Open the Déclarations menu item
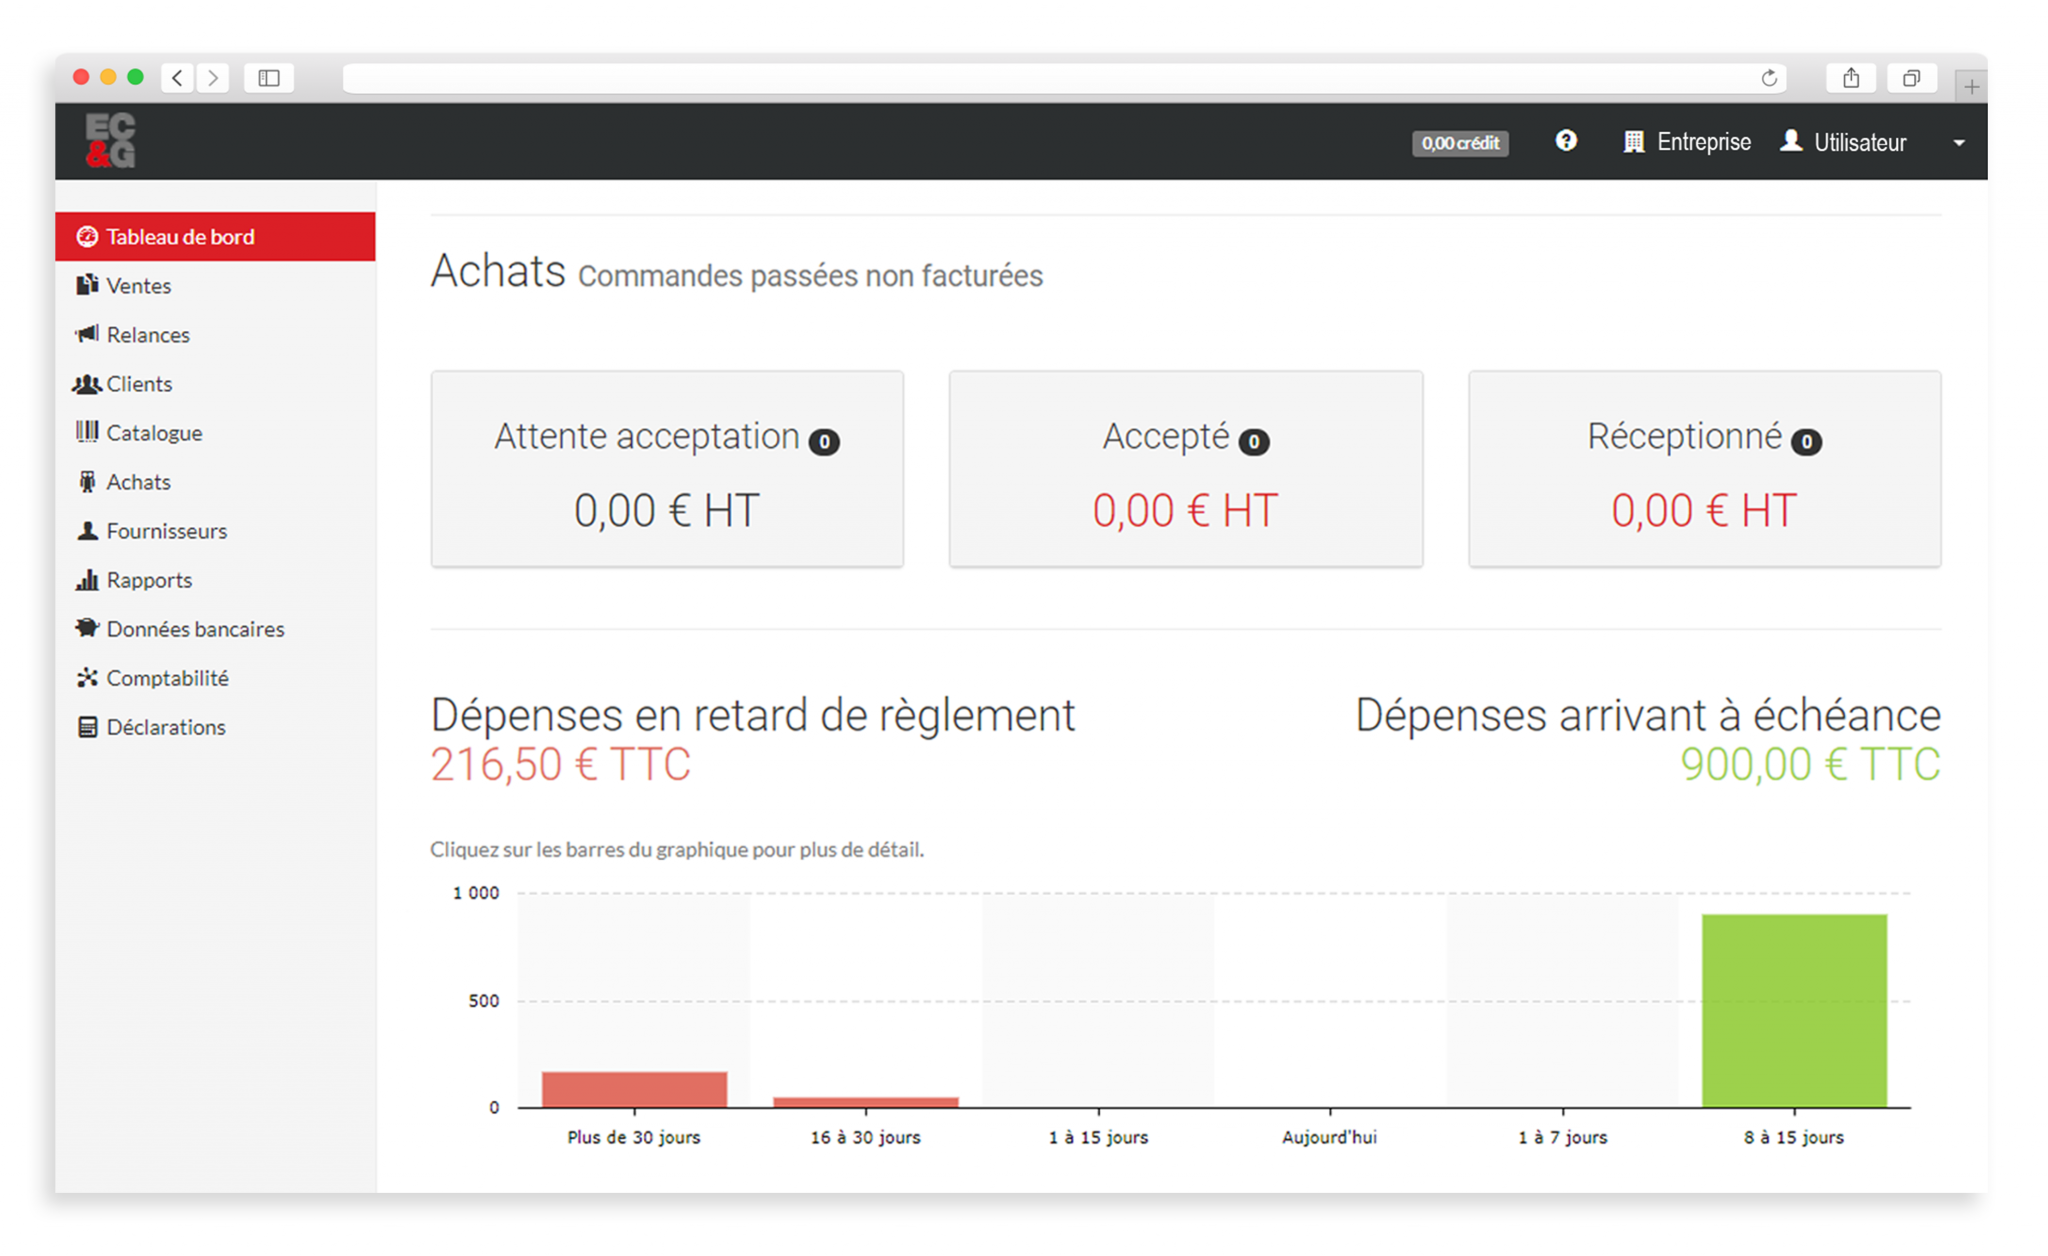The image size is (2048, 1256). [215, 727]
